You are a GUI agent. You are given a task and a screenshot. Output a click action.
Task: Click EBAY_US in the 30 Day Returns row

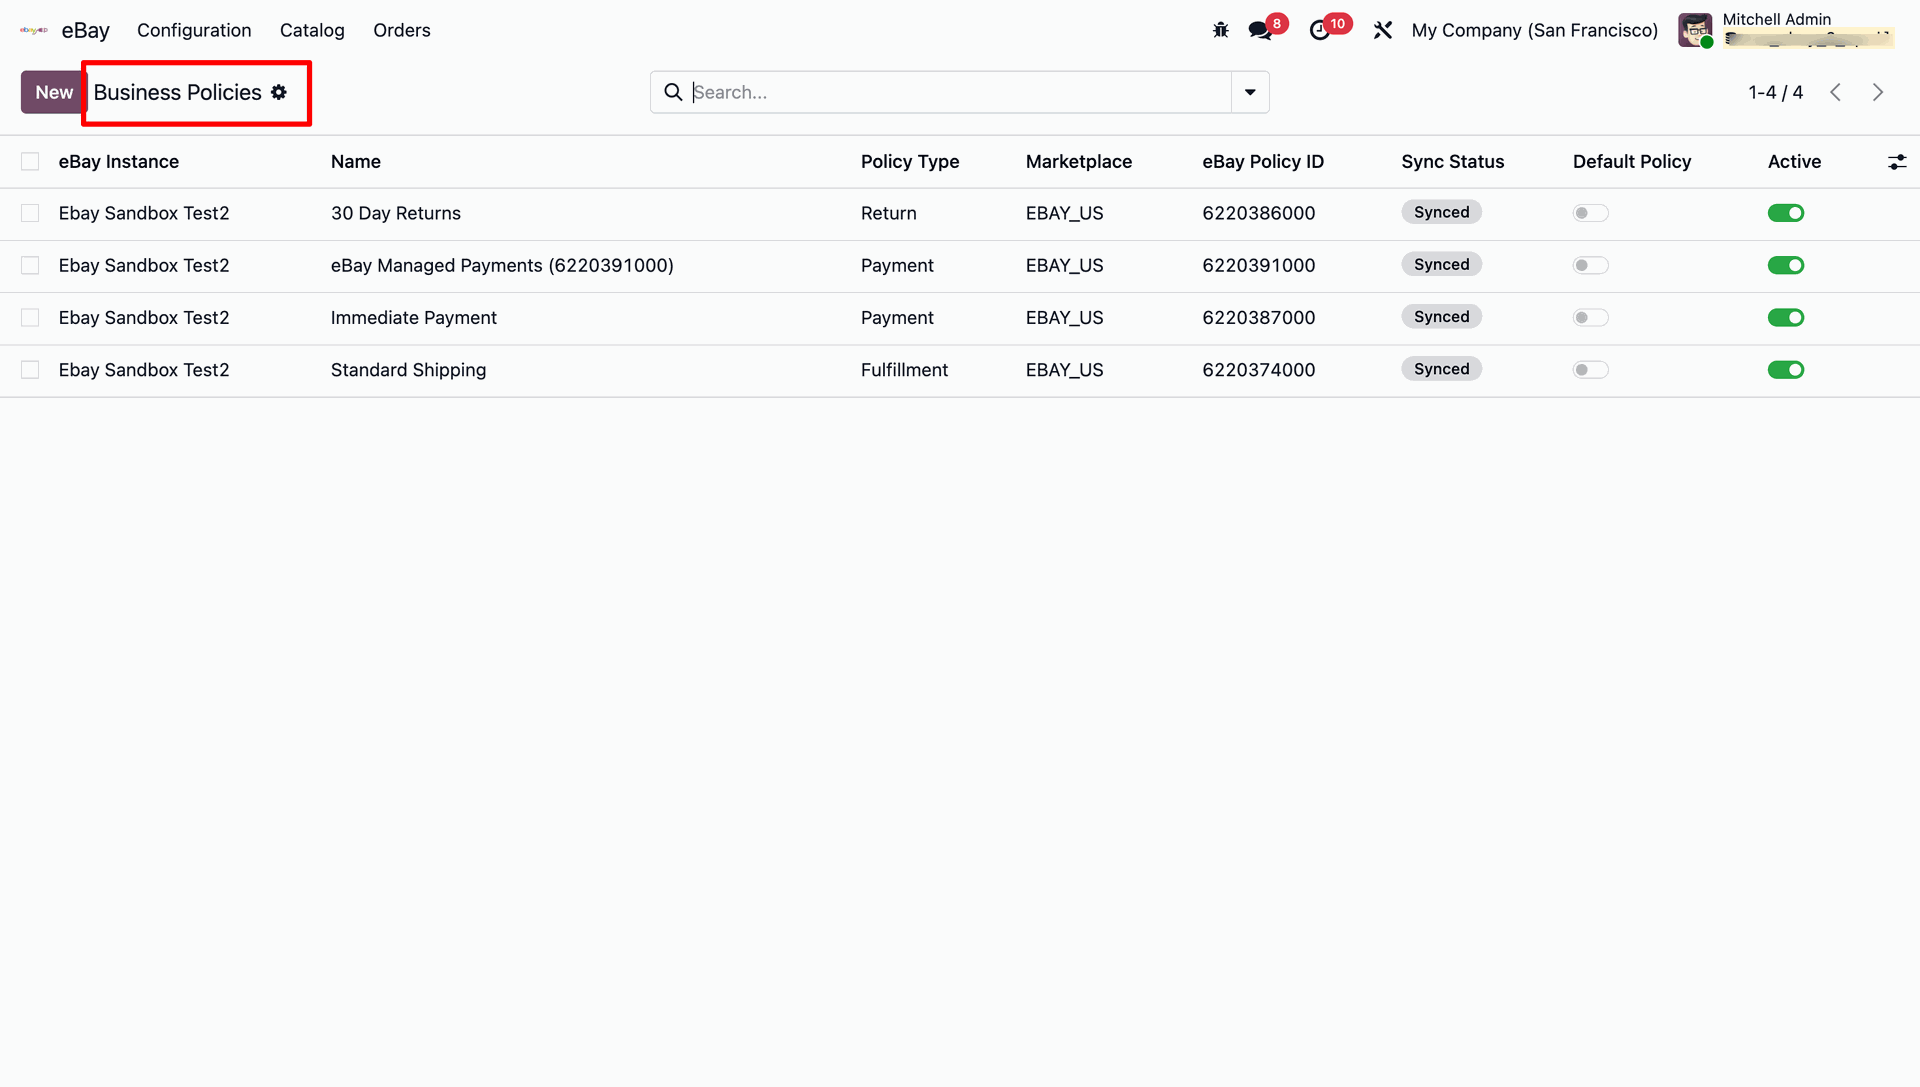click(1065, 213)
